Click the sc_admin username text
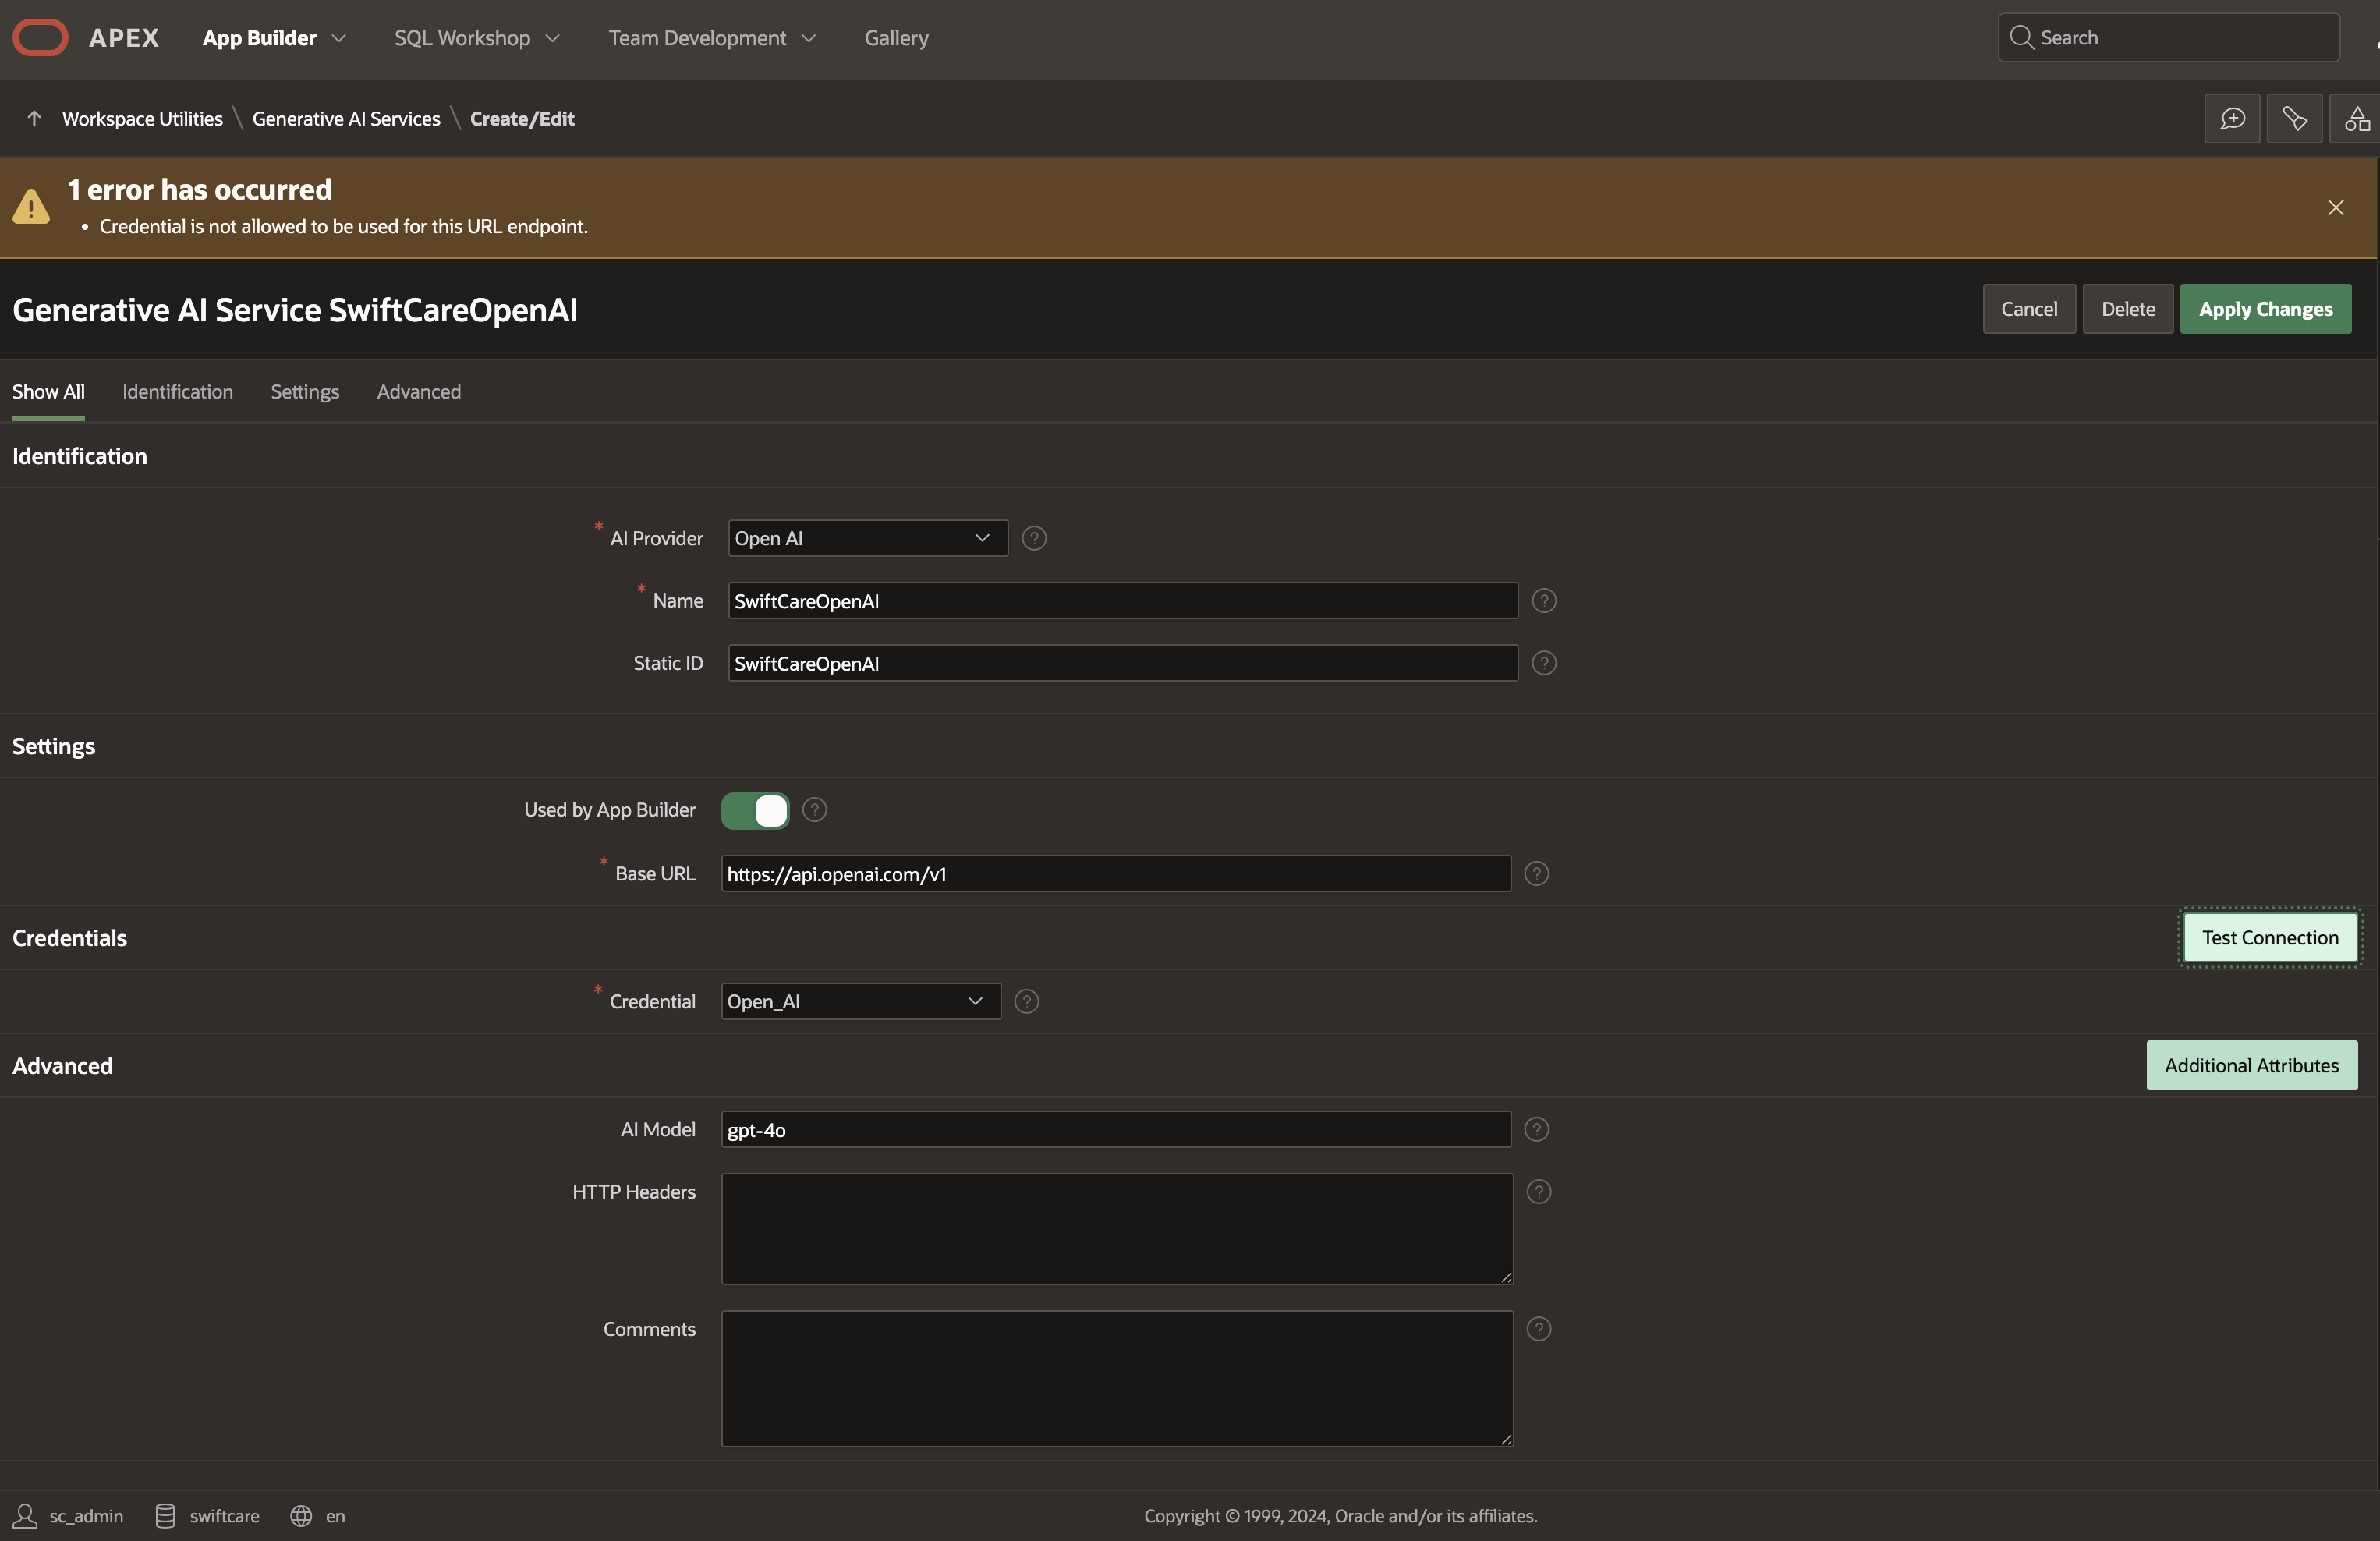The height and width of the screenshot is (1541, 2380). tap(86, 1516)
